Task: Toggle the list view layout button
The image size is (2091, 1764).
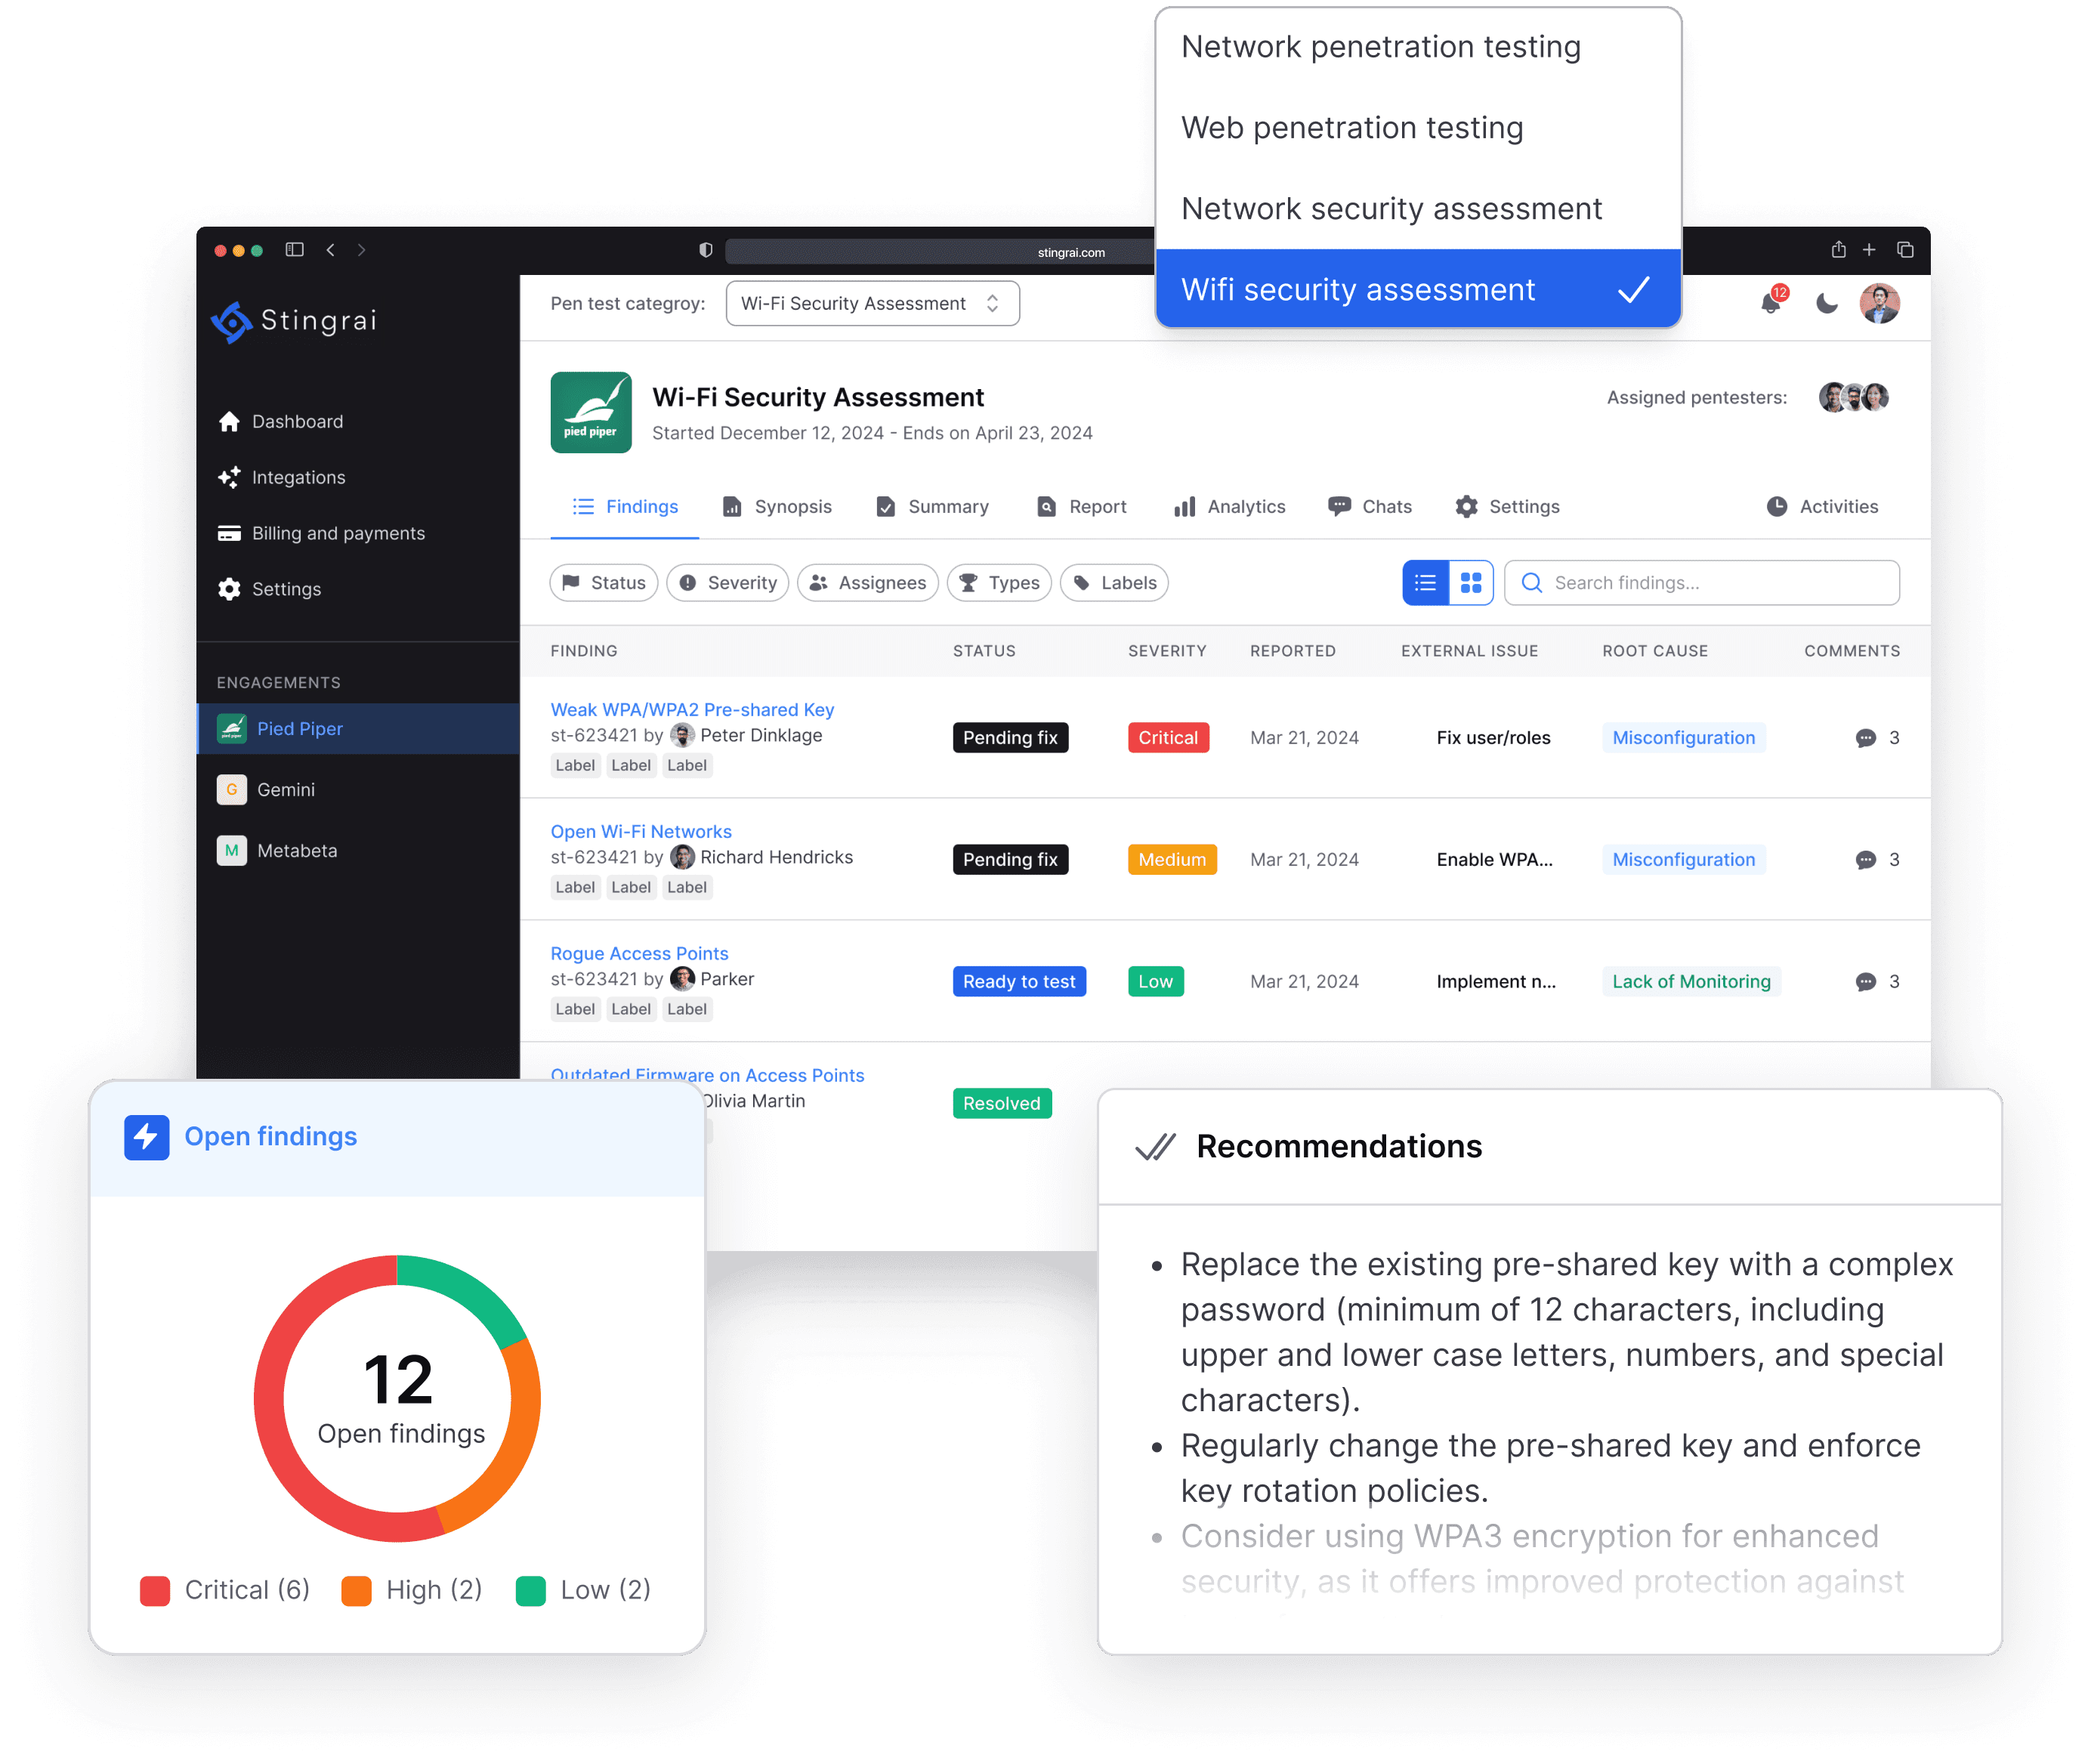Action: click(x=1426, y=582)
